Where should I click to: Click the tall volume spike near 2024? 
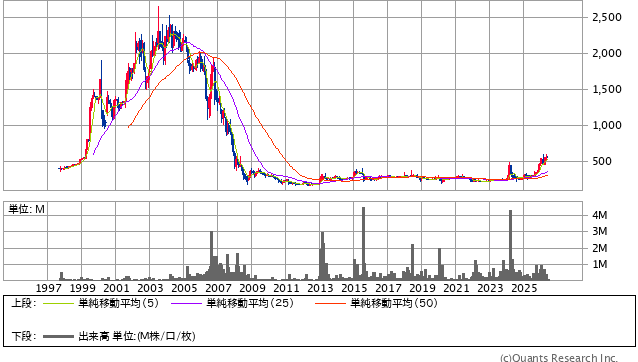[x=510, y=245]
